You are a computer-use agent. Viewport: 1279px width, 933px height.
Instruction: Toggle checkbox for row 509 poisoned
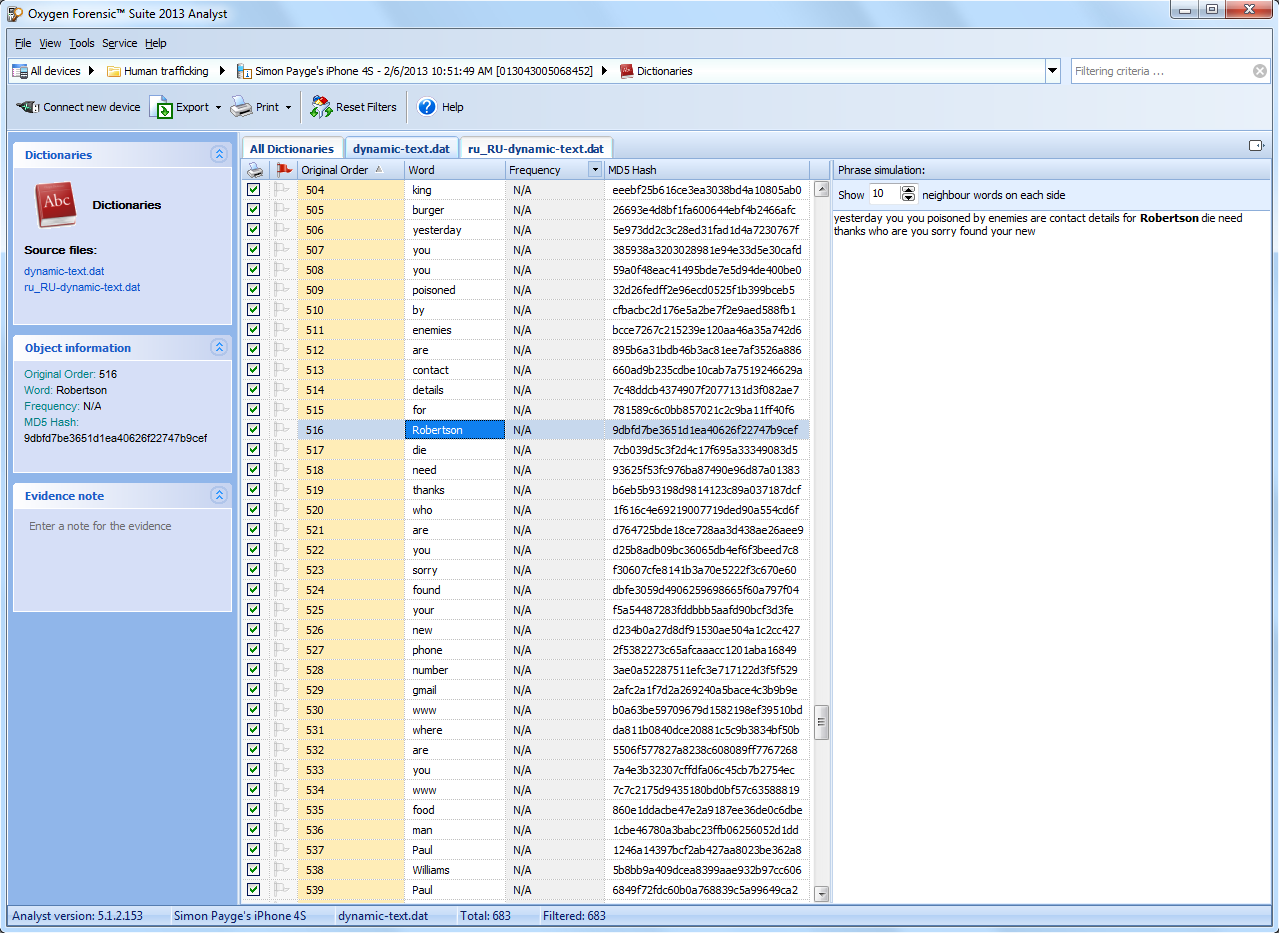click(254, 290)
